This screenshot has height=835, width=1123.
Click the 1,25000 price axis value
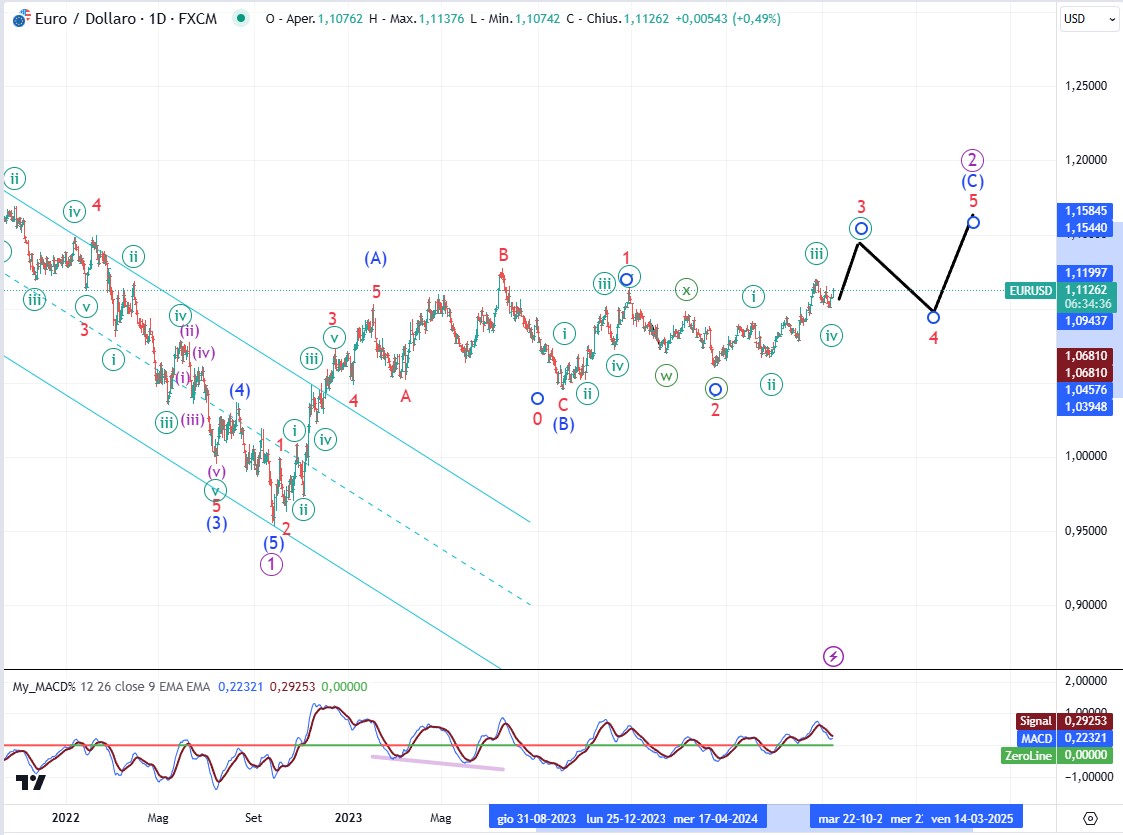pos(1086,85)
